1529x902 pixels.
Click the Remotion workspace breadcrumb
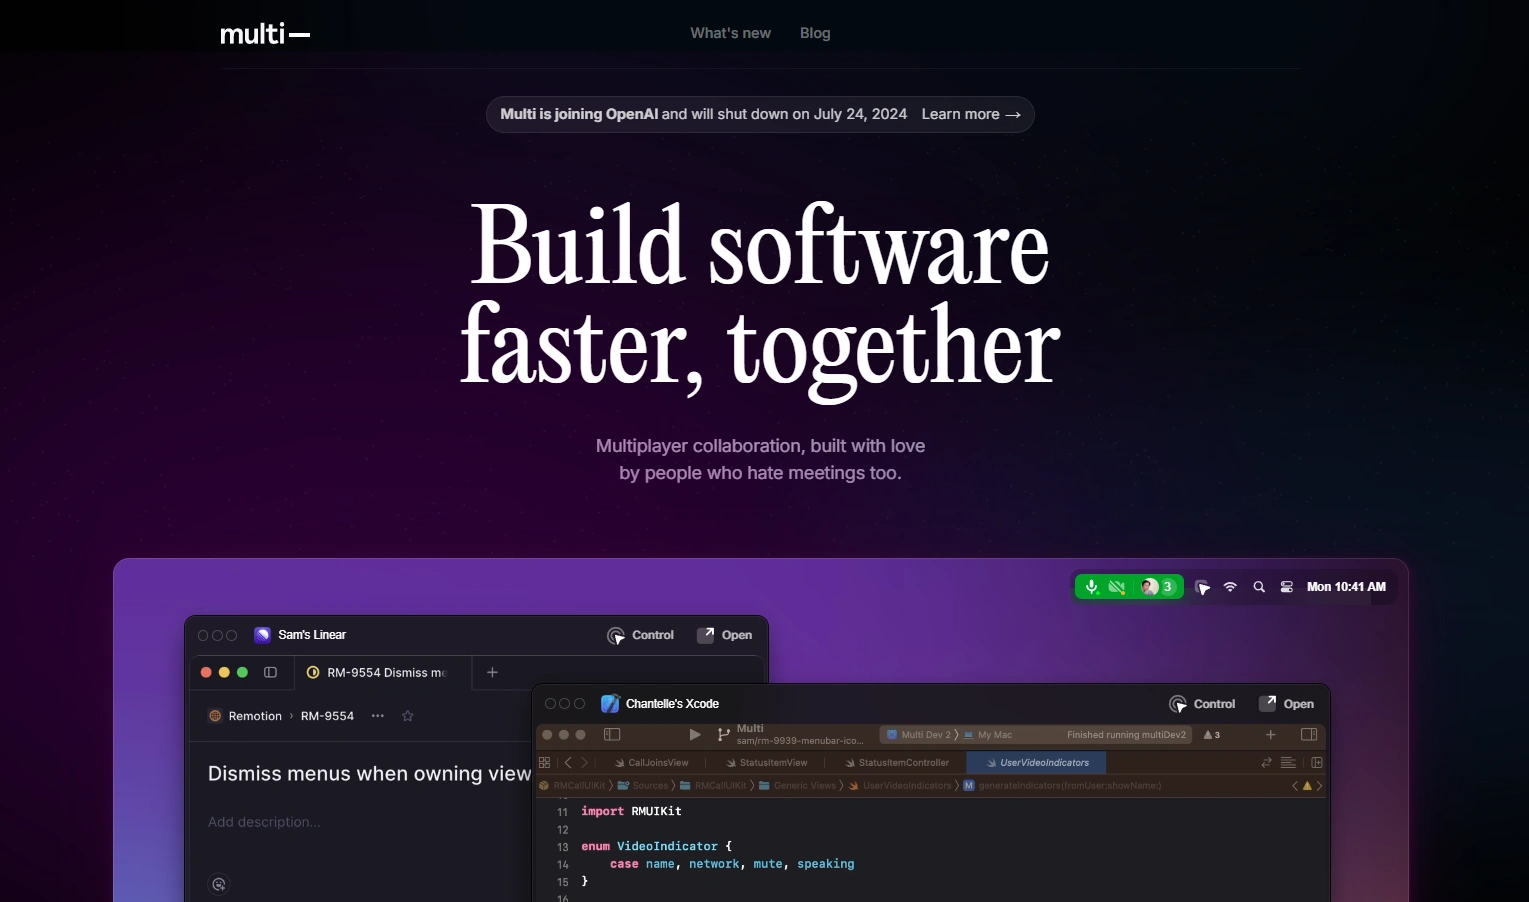pyautogui.click(x=245, y=716)
